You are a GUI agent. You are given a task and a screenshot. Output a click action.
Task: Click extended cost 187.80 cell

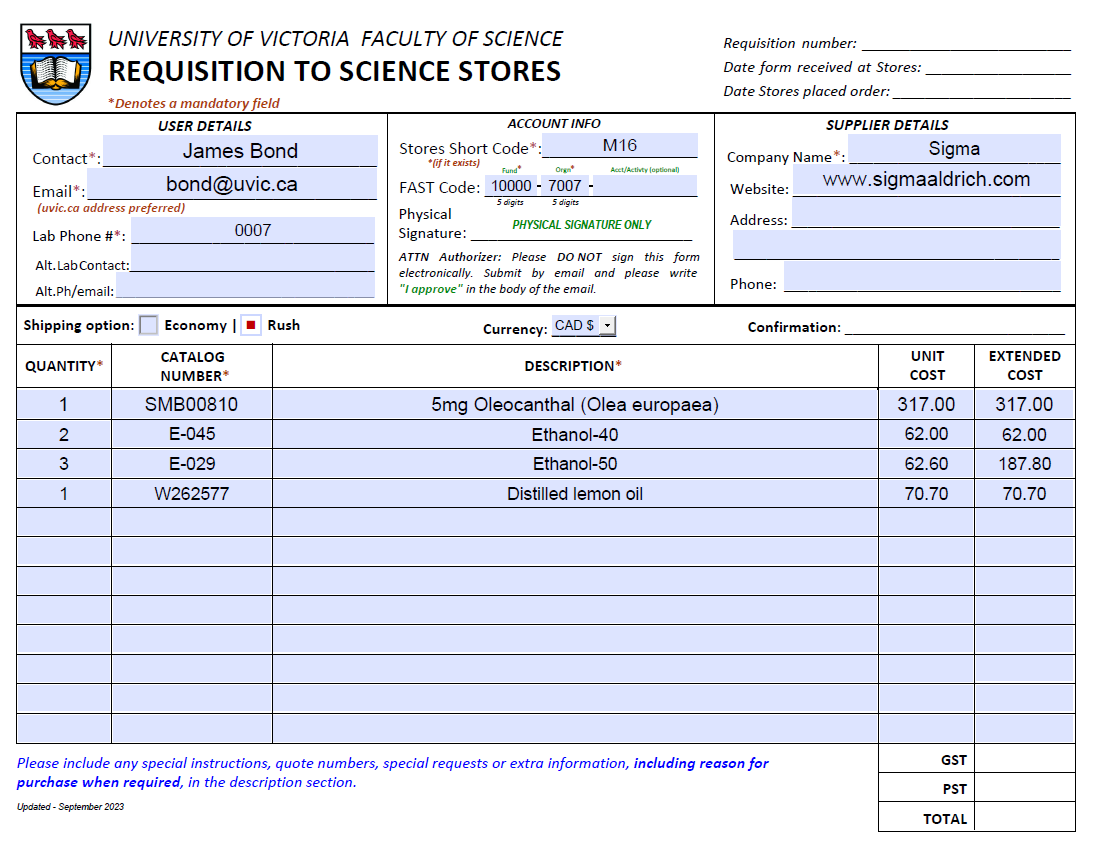1024,464
